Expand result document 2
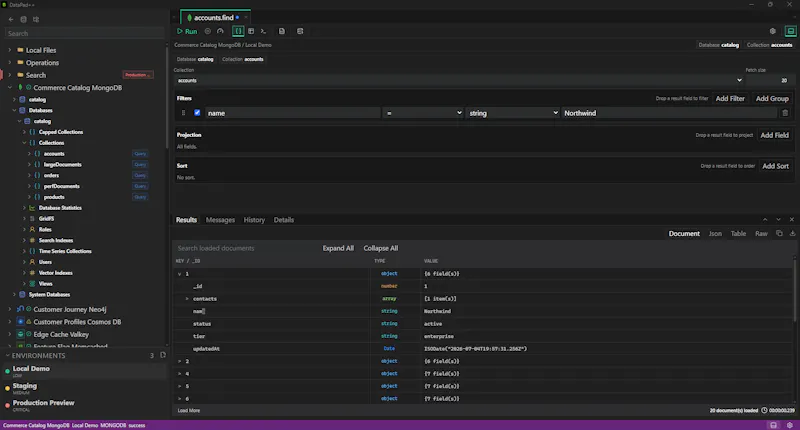Screen dimensions: 800x430 coord(179,361)
